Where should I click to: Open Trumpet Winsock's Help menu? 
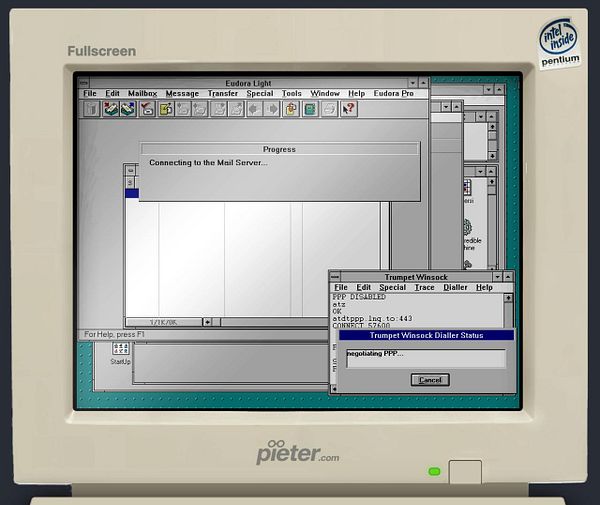click(x=484, y=287)
